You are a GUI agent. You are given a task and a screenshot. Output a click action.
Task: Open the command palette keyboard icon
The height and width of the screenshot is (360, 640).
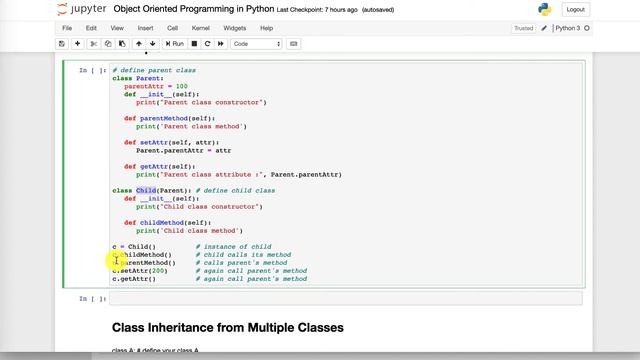[x=293, y=44]
